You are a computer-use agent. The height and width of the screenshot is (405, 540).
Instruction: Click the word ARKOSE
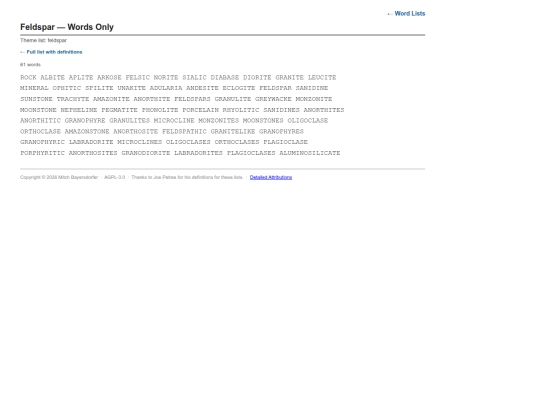109,77
